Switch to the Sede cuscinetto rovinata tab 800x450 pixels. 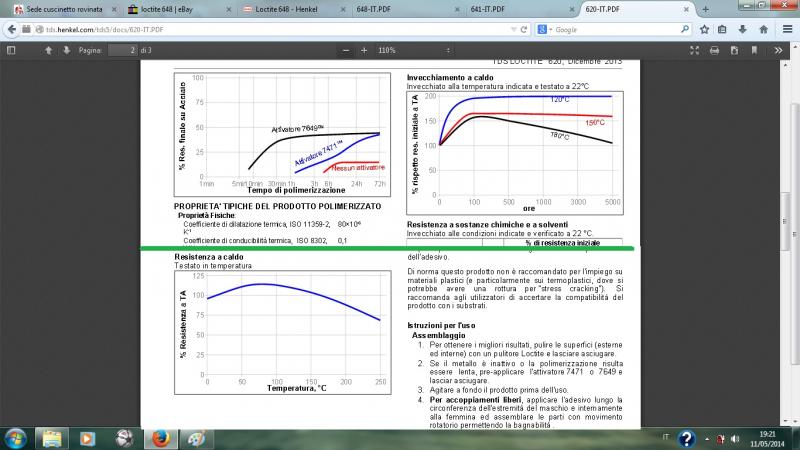[64, 9]
